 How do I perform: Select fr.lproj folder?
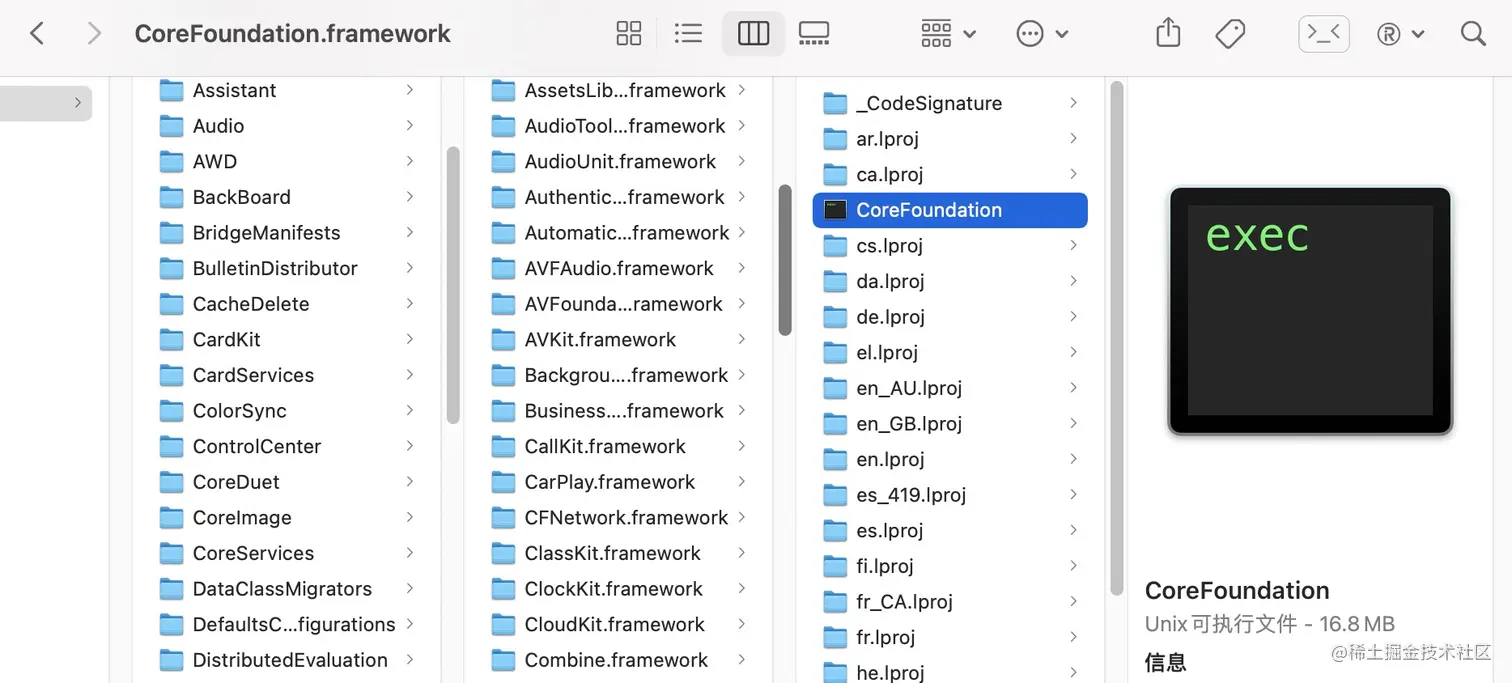[x=950, y=638]
